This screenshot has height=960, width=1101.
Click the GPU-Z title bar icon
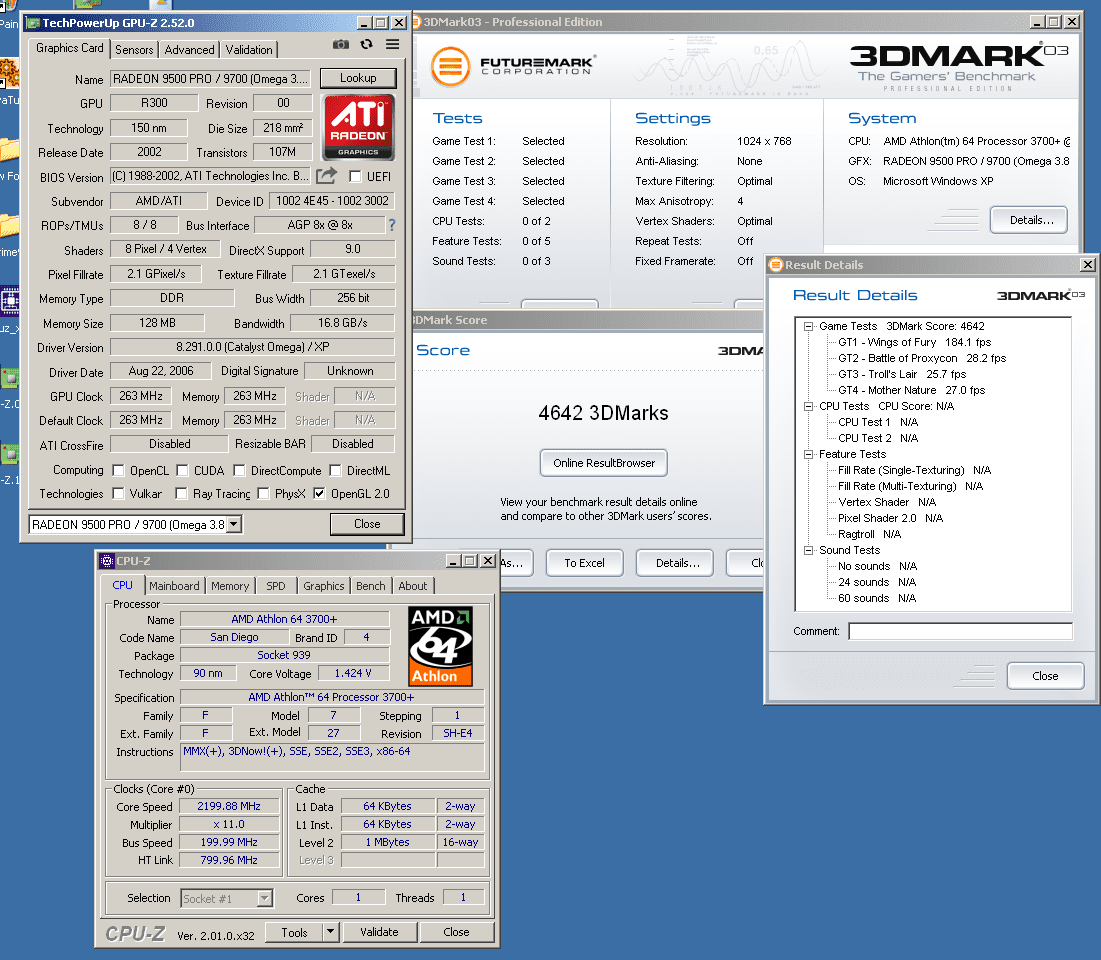[x=33, y=23]
